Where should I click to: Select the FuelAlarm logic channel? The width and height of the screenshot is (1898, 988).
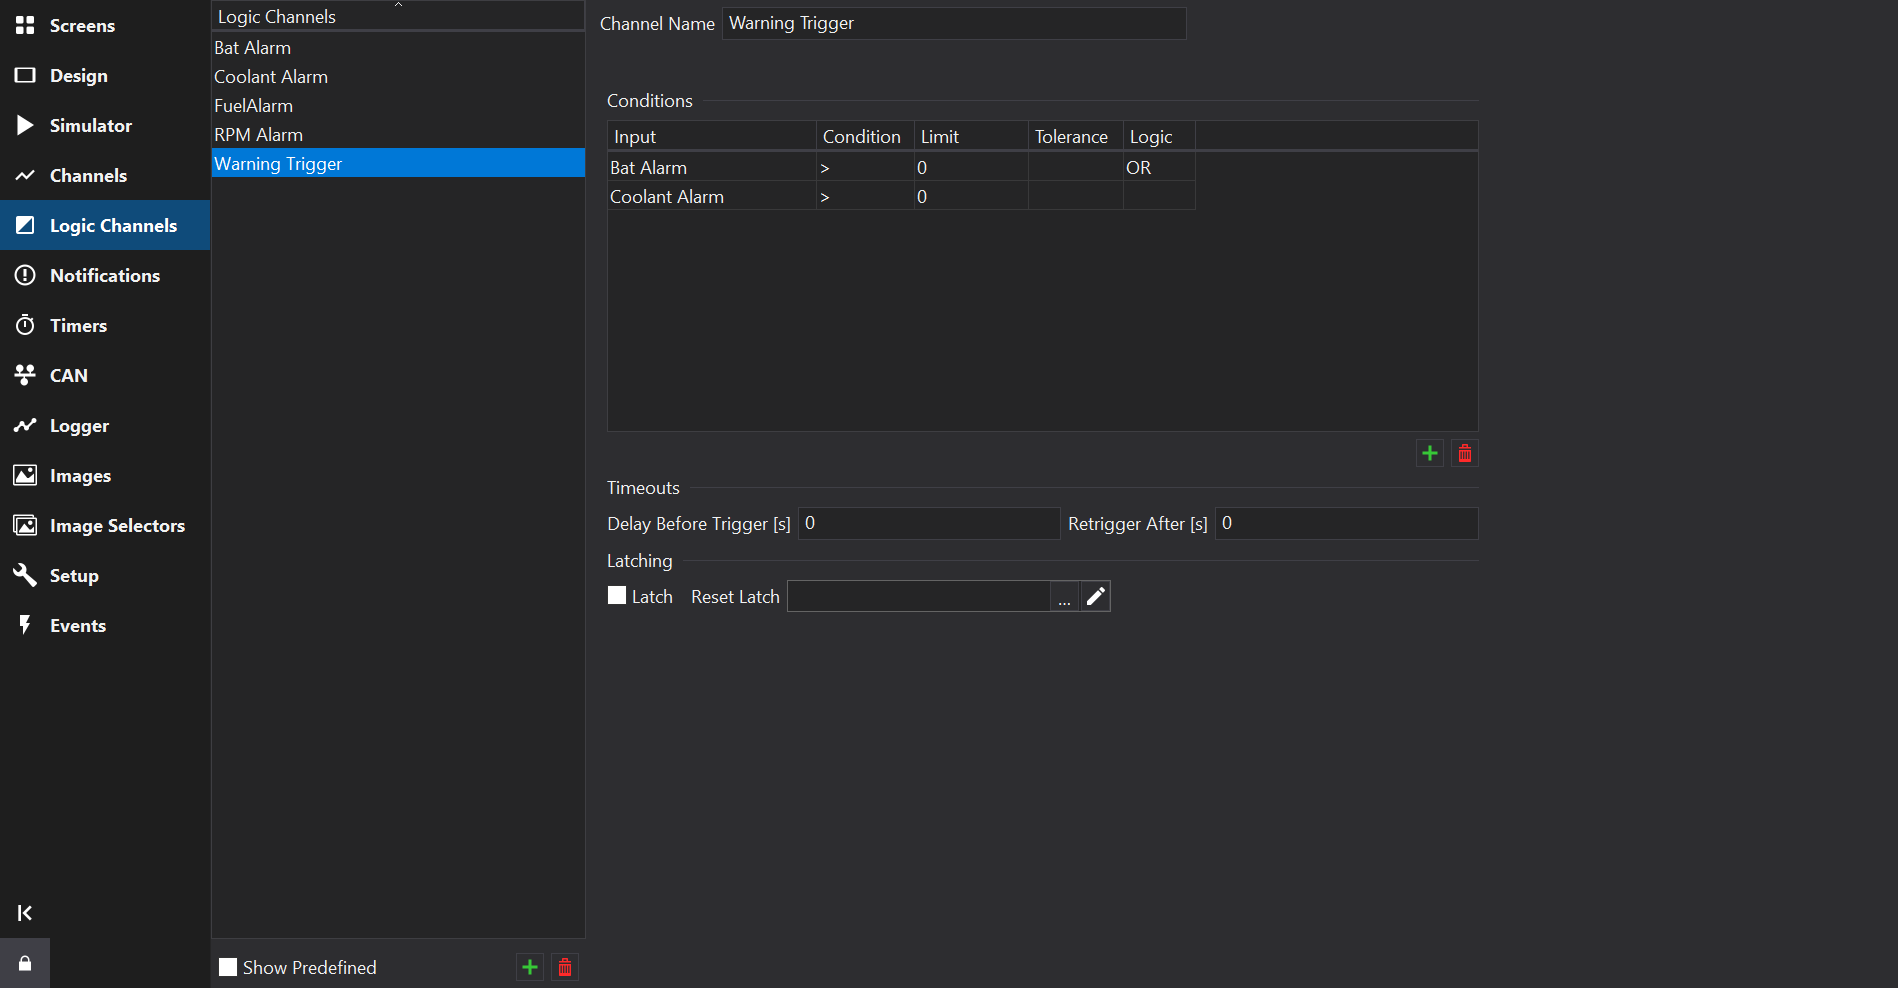click(253, 106)
